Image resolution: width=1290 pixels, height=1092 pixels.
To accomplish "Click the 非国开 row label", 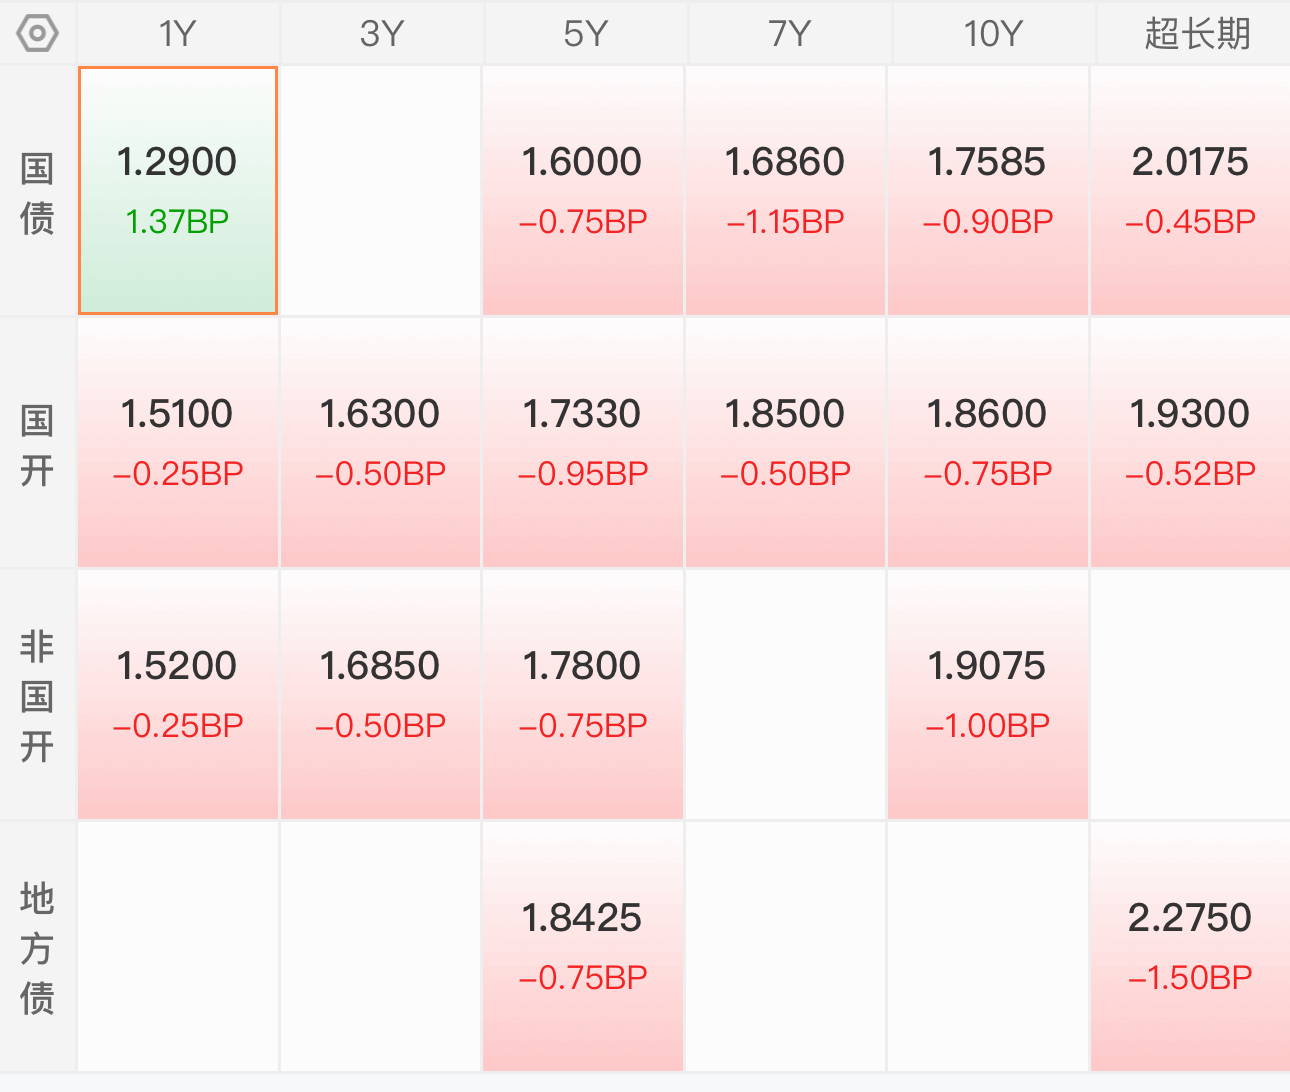I will [37, 696].
